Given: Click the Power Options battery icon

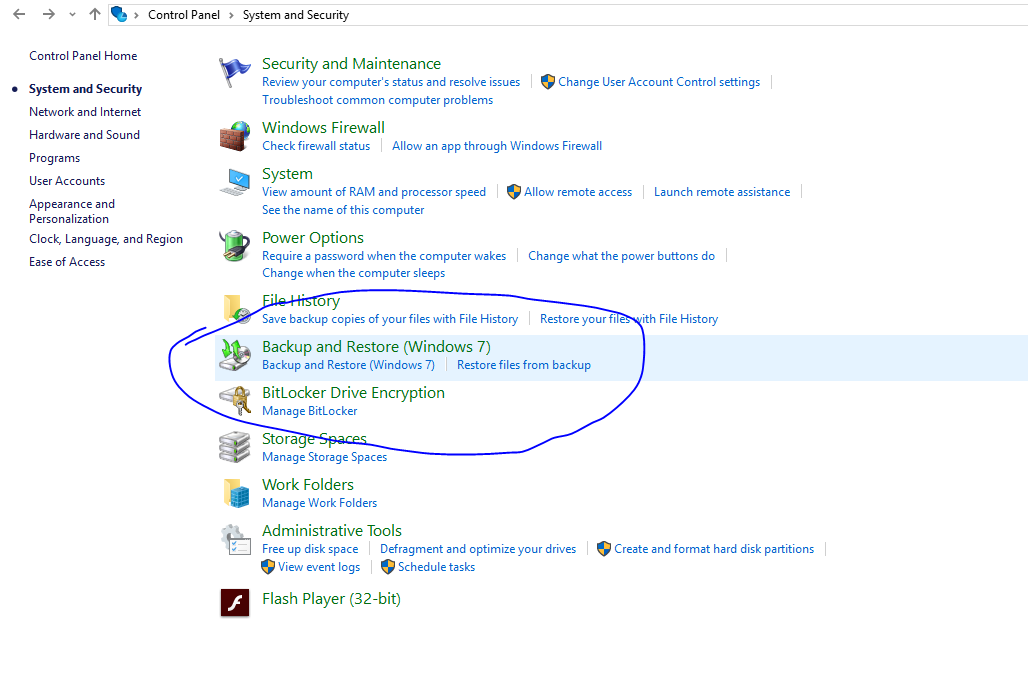Looking at the screenshot, I should [x=235, y=246].
